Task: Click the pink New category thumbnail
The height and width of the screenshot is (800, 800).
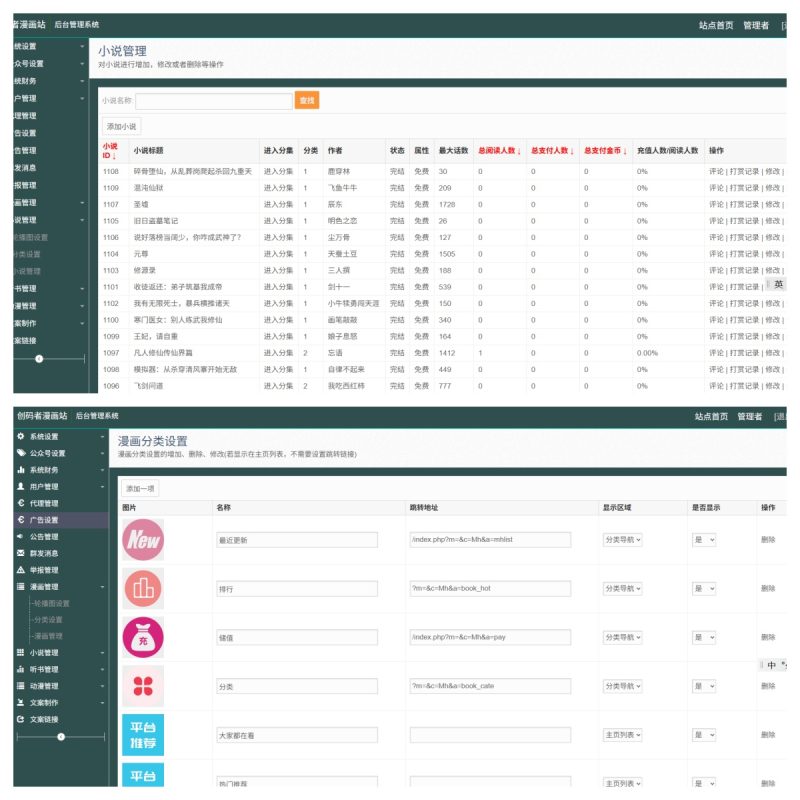Action: pos(143,539)
